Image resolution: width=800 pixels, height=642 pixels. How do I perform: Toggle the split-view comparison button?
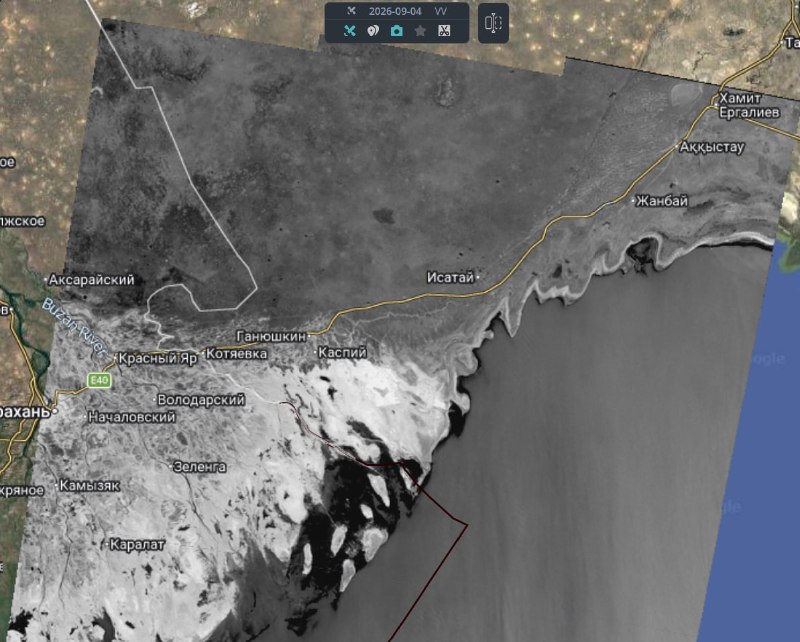(493, 23)
